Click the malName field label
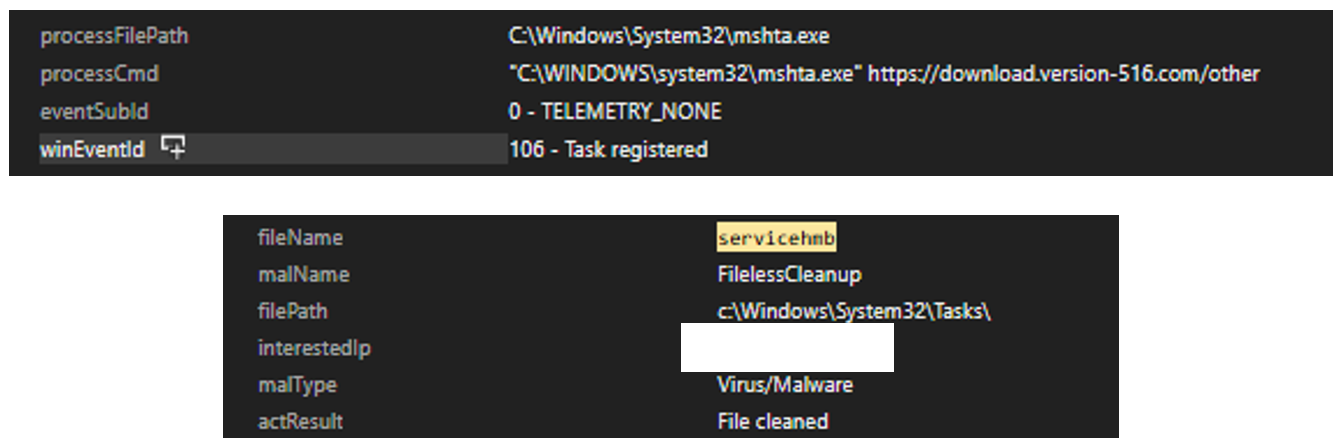Viewport: 1342px width, 448px height. [303, 274]
